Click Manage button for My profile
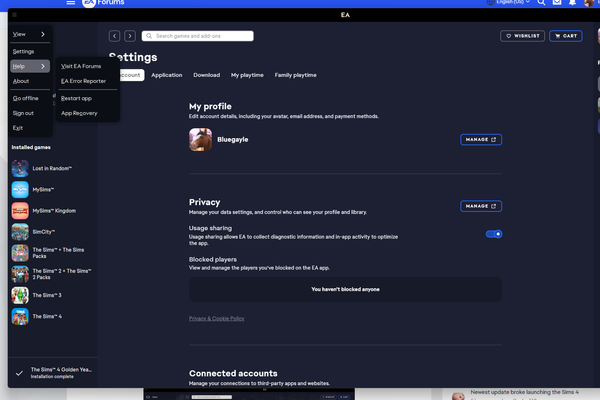Image resolution: width=600 pixels, height=400 pixels. [481, 140]
